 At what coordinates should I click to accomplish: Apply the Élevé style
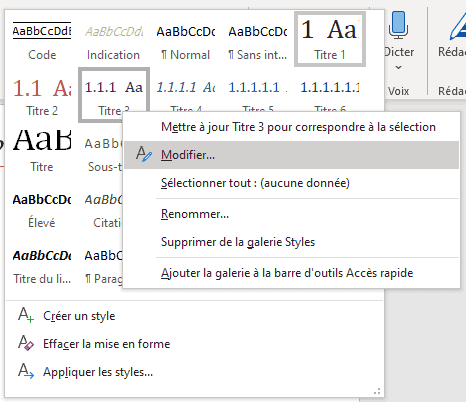coord(42,207)
